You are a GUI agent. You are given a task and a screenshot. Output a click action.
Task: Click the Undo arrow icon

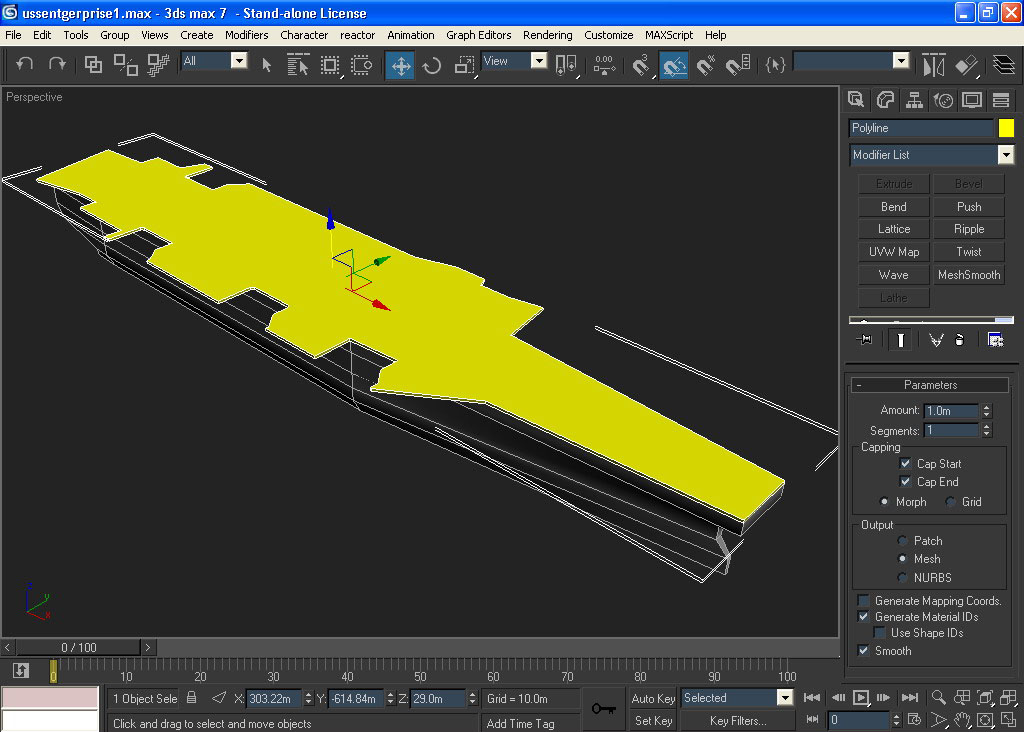pyautogui.click(x=24, y=64)
